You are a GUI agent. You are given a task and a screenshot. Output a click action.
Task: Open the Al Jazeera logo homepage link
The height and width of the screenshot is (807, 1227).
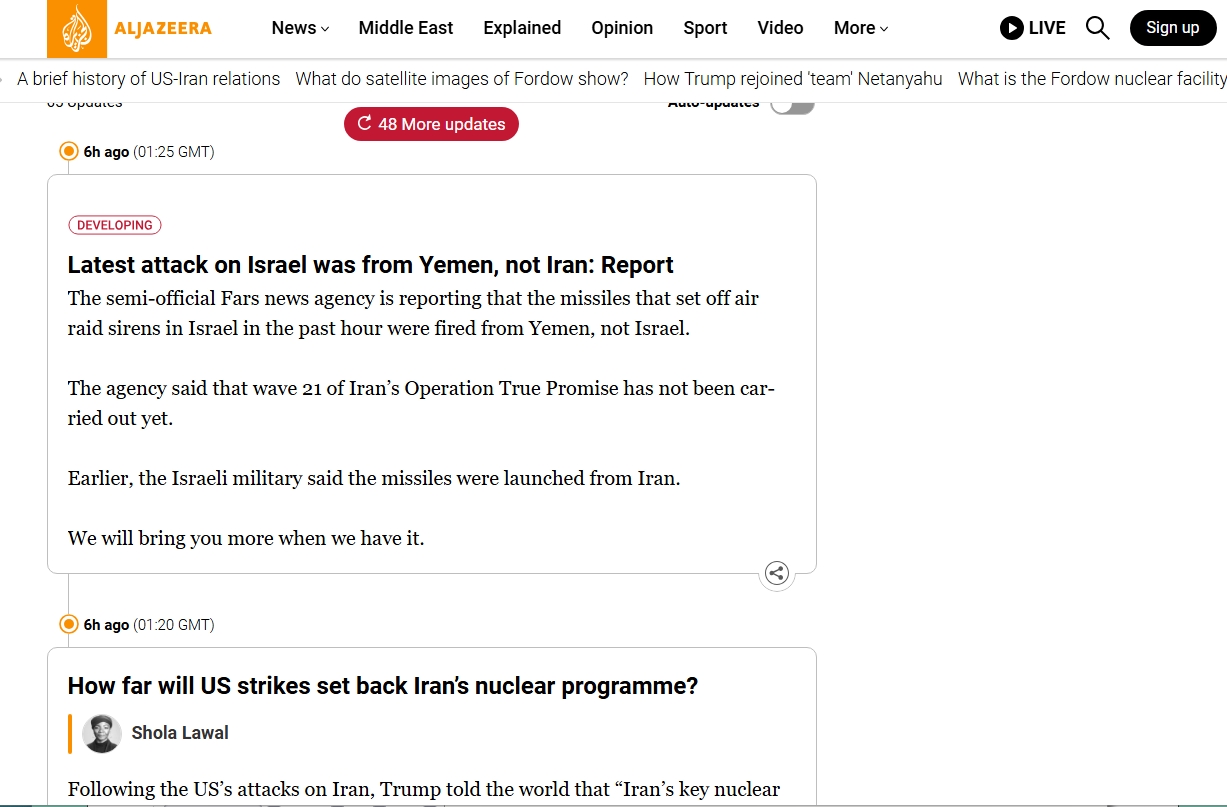coord(130,28)
